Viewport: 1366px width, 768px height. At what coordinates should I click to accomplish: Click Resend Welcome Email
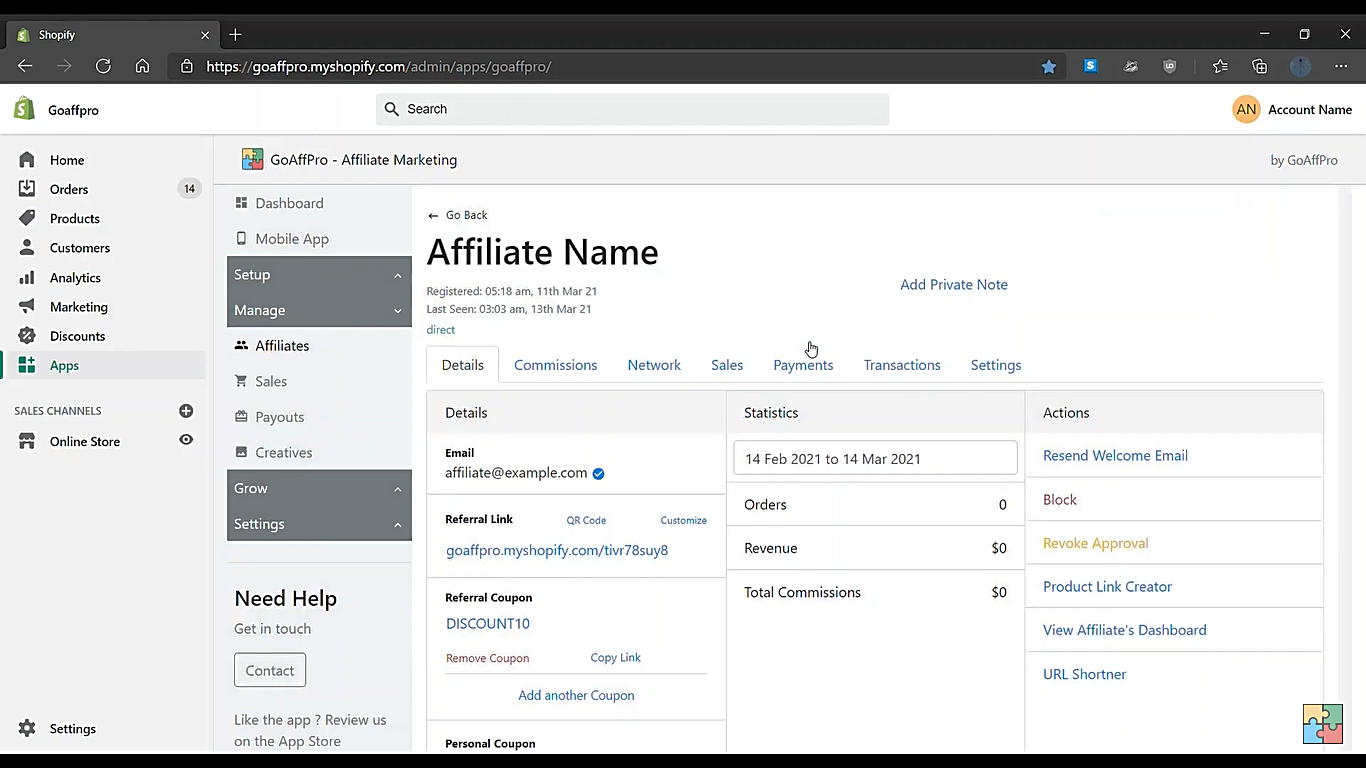[x=1115, y=456]
